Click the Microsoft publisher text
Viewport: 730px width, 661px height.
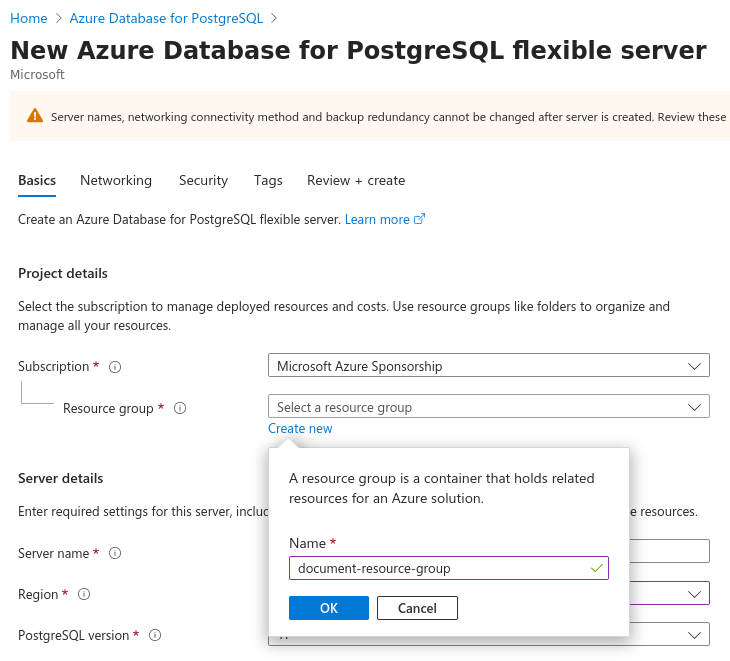coord(37,74)
